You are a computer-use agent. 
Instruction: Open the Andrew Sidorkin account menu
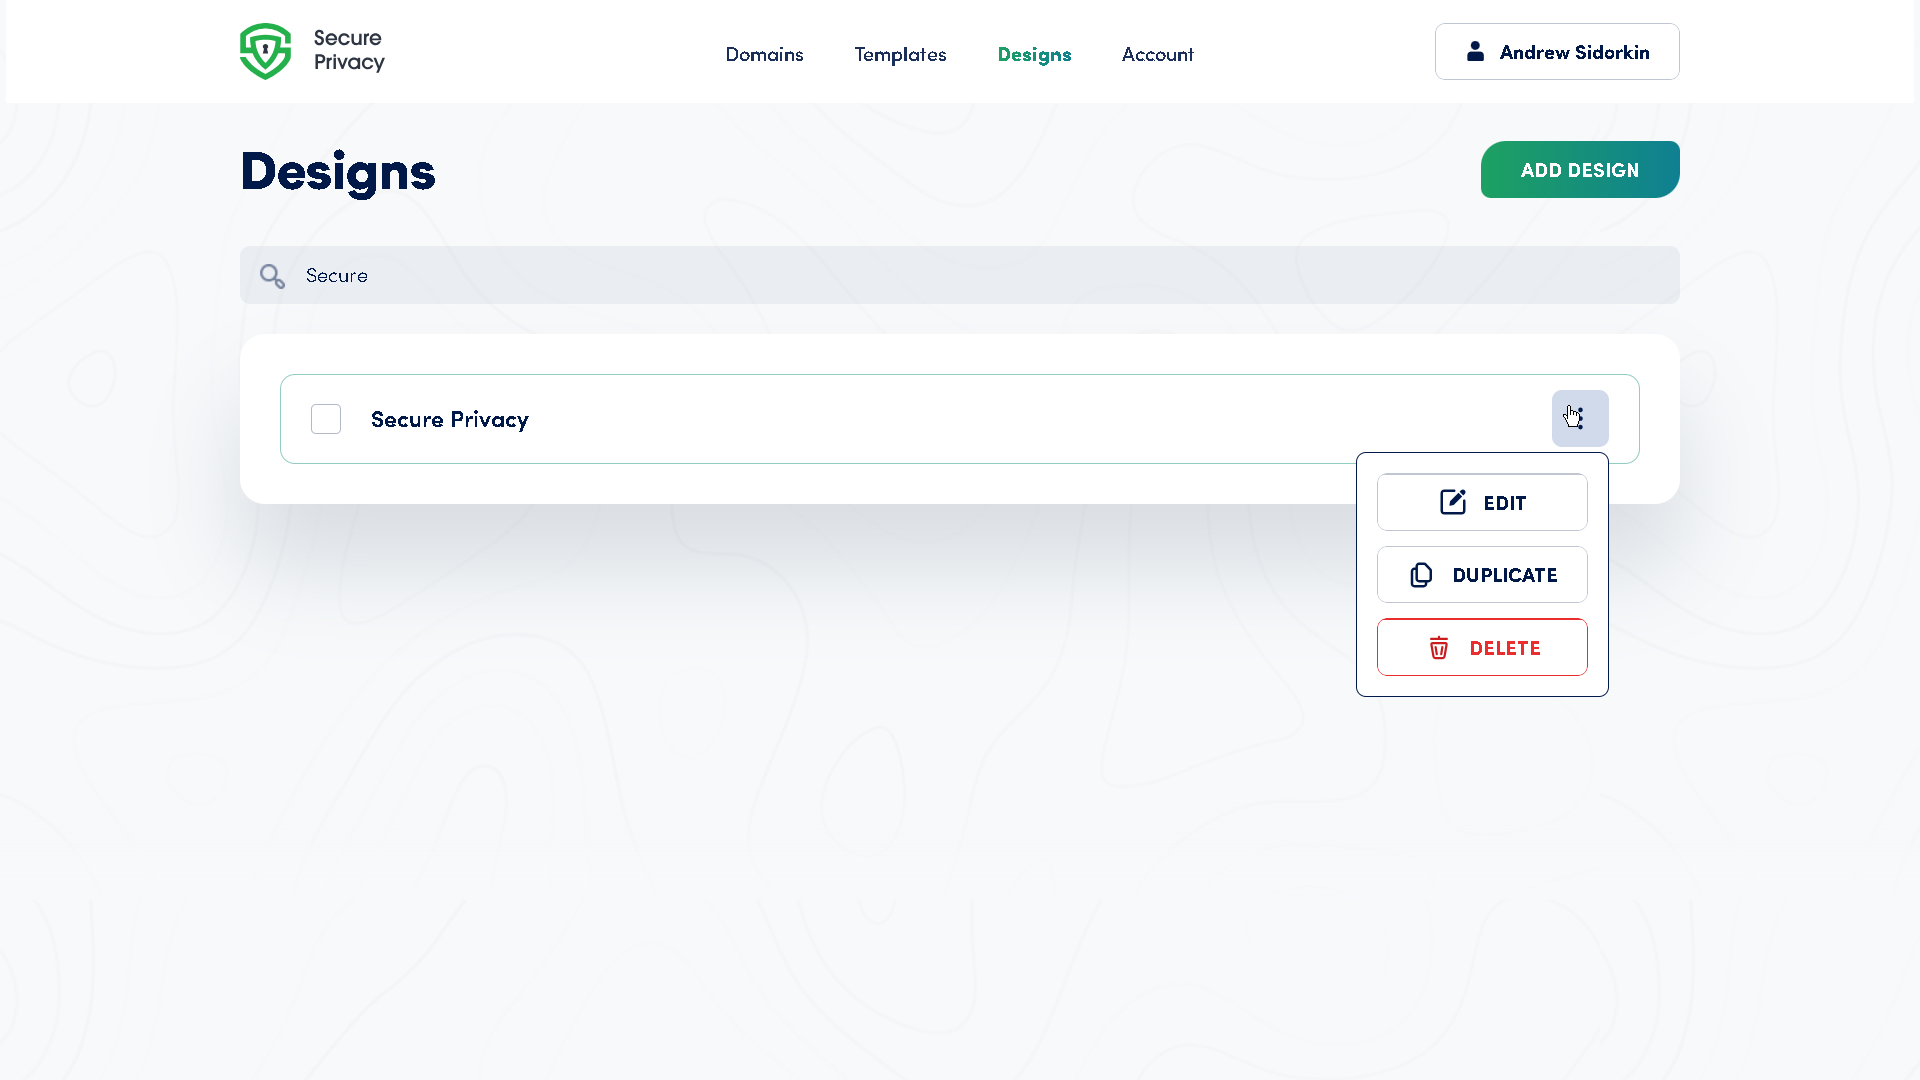click(1556, 51)
